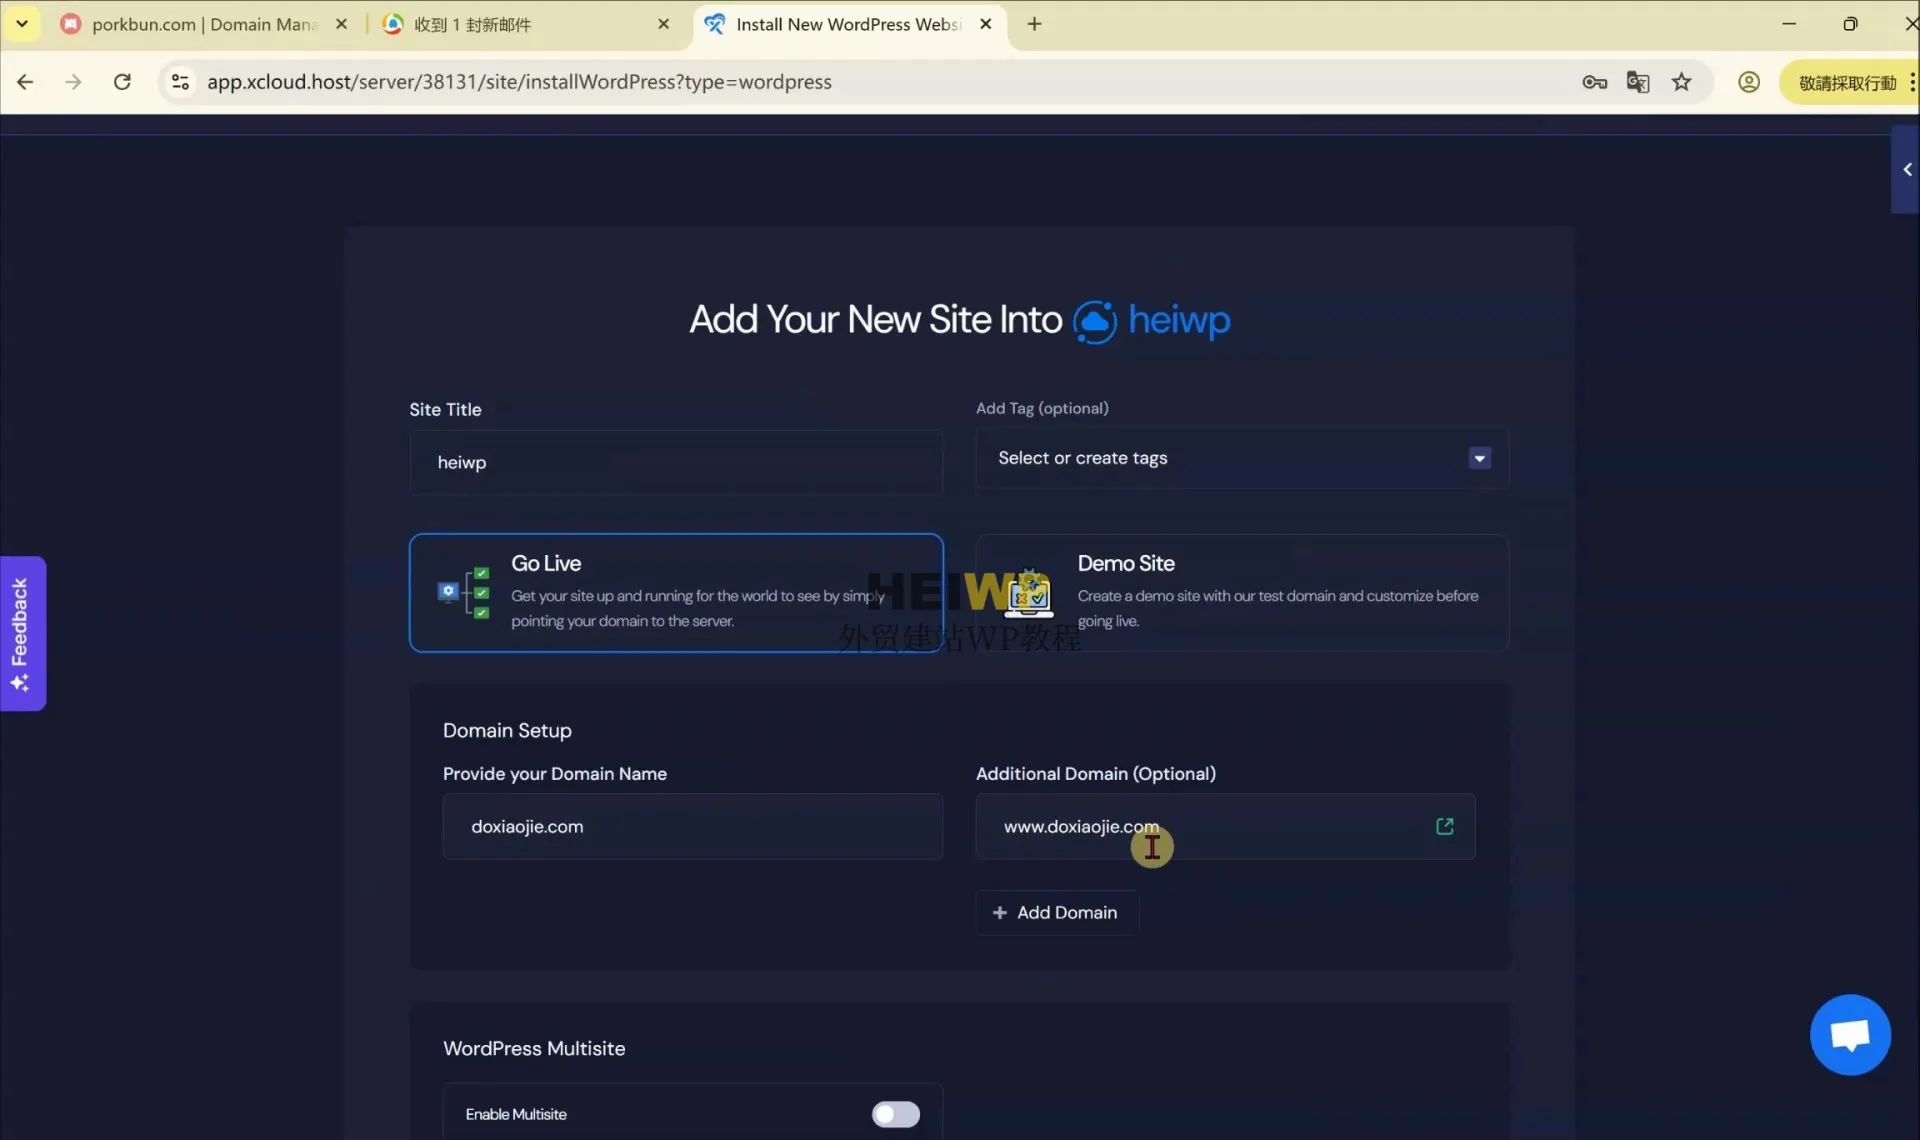
Task: Click the Add Domain button
Action: (1056, 912)
